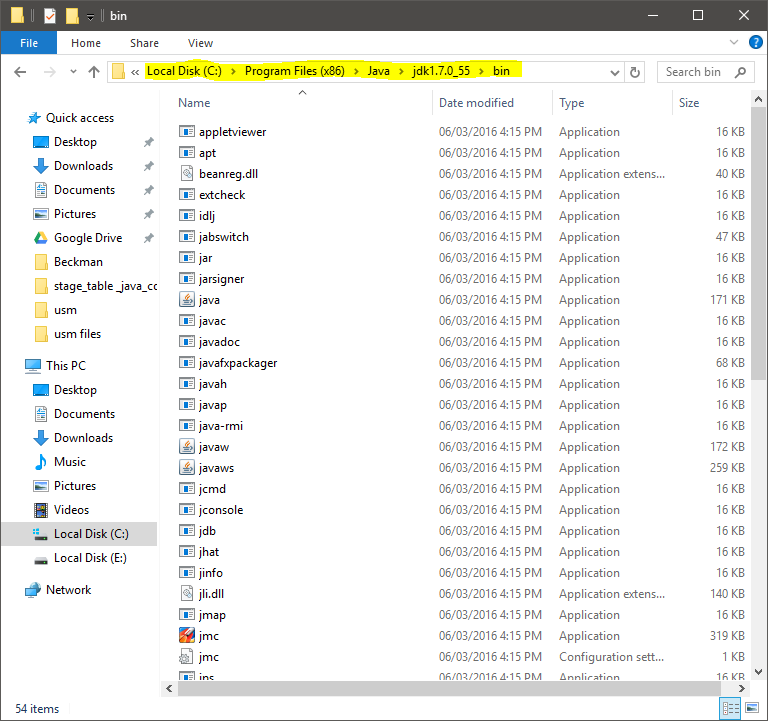Open the View ribbon tab
Screen dimensions: 768x721
point(200,43)
